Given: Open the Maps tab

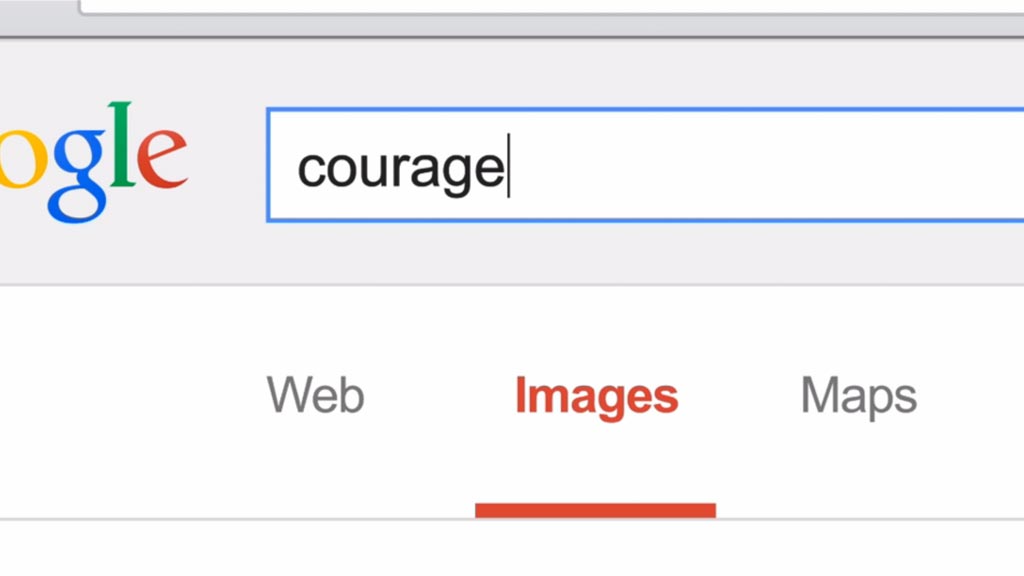Looking at the screenshot, I should (859, 396).
